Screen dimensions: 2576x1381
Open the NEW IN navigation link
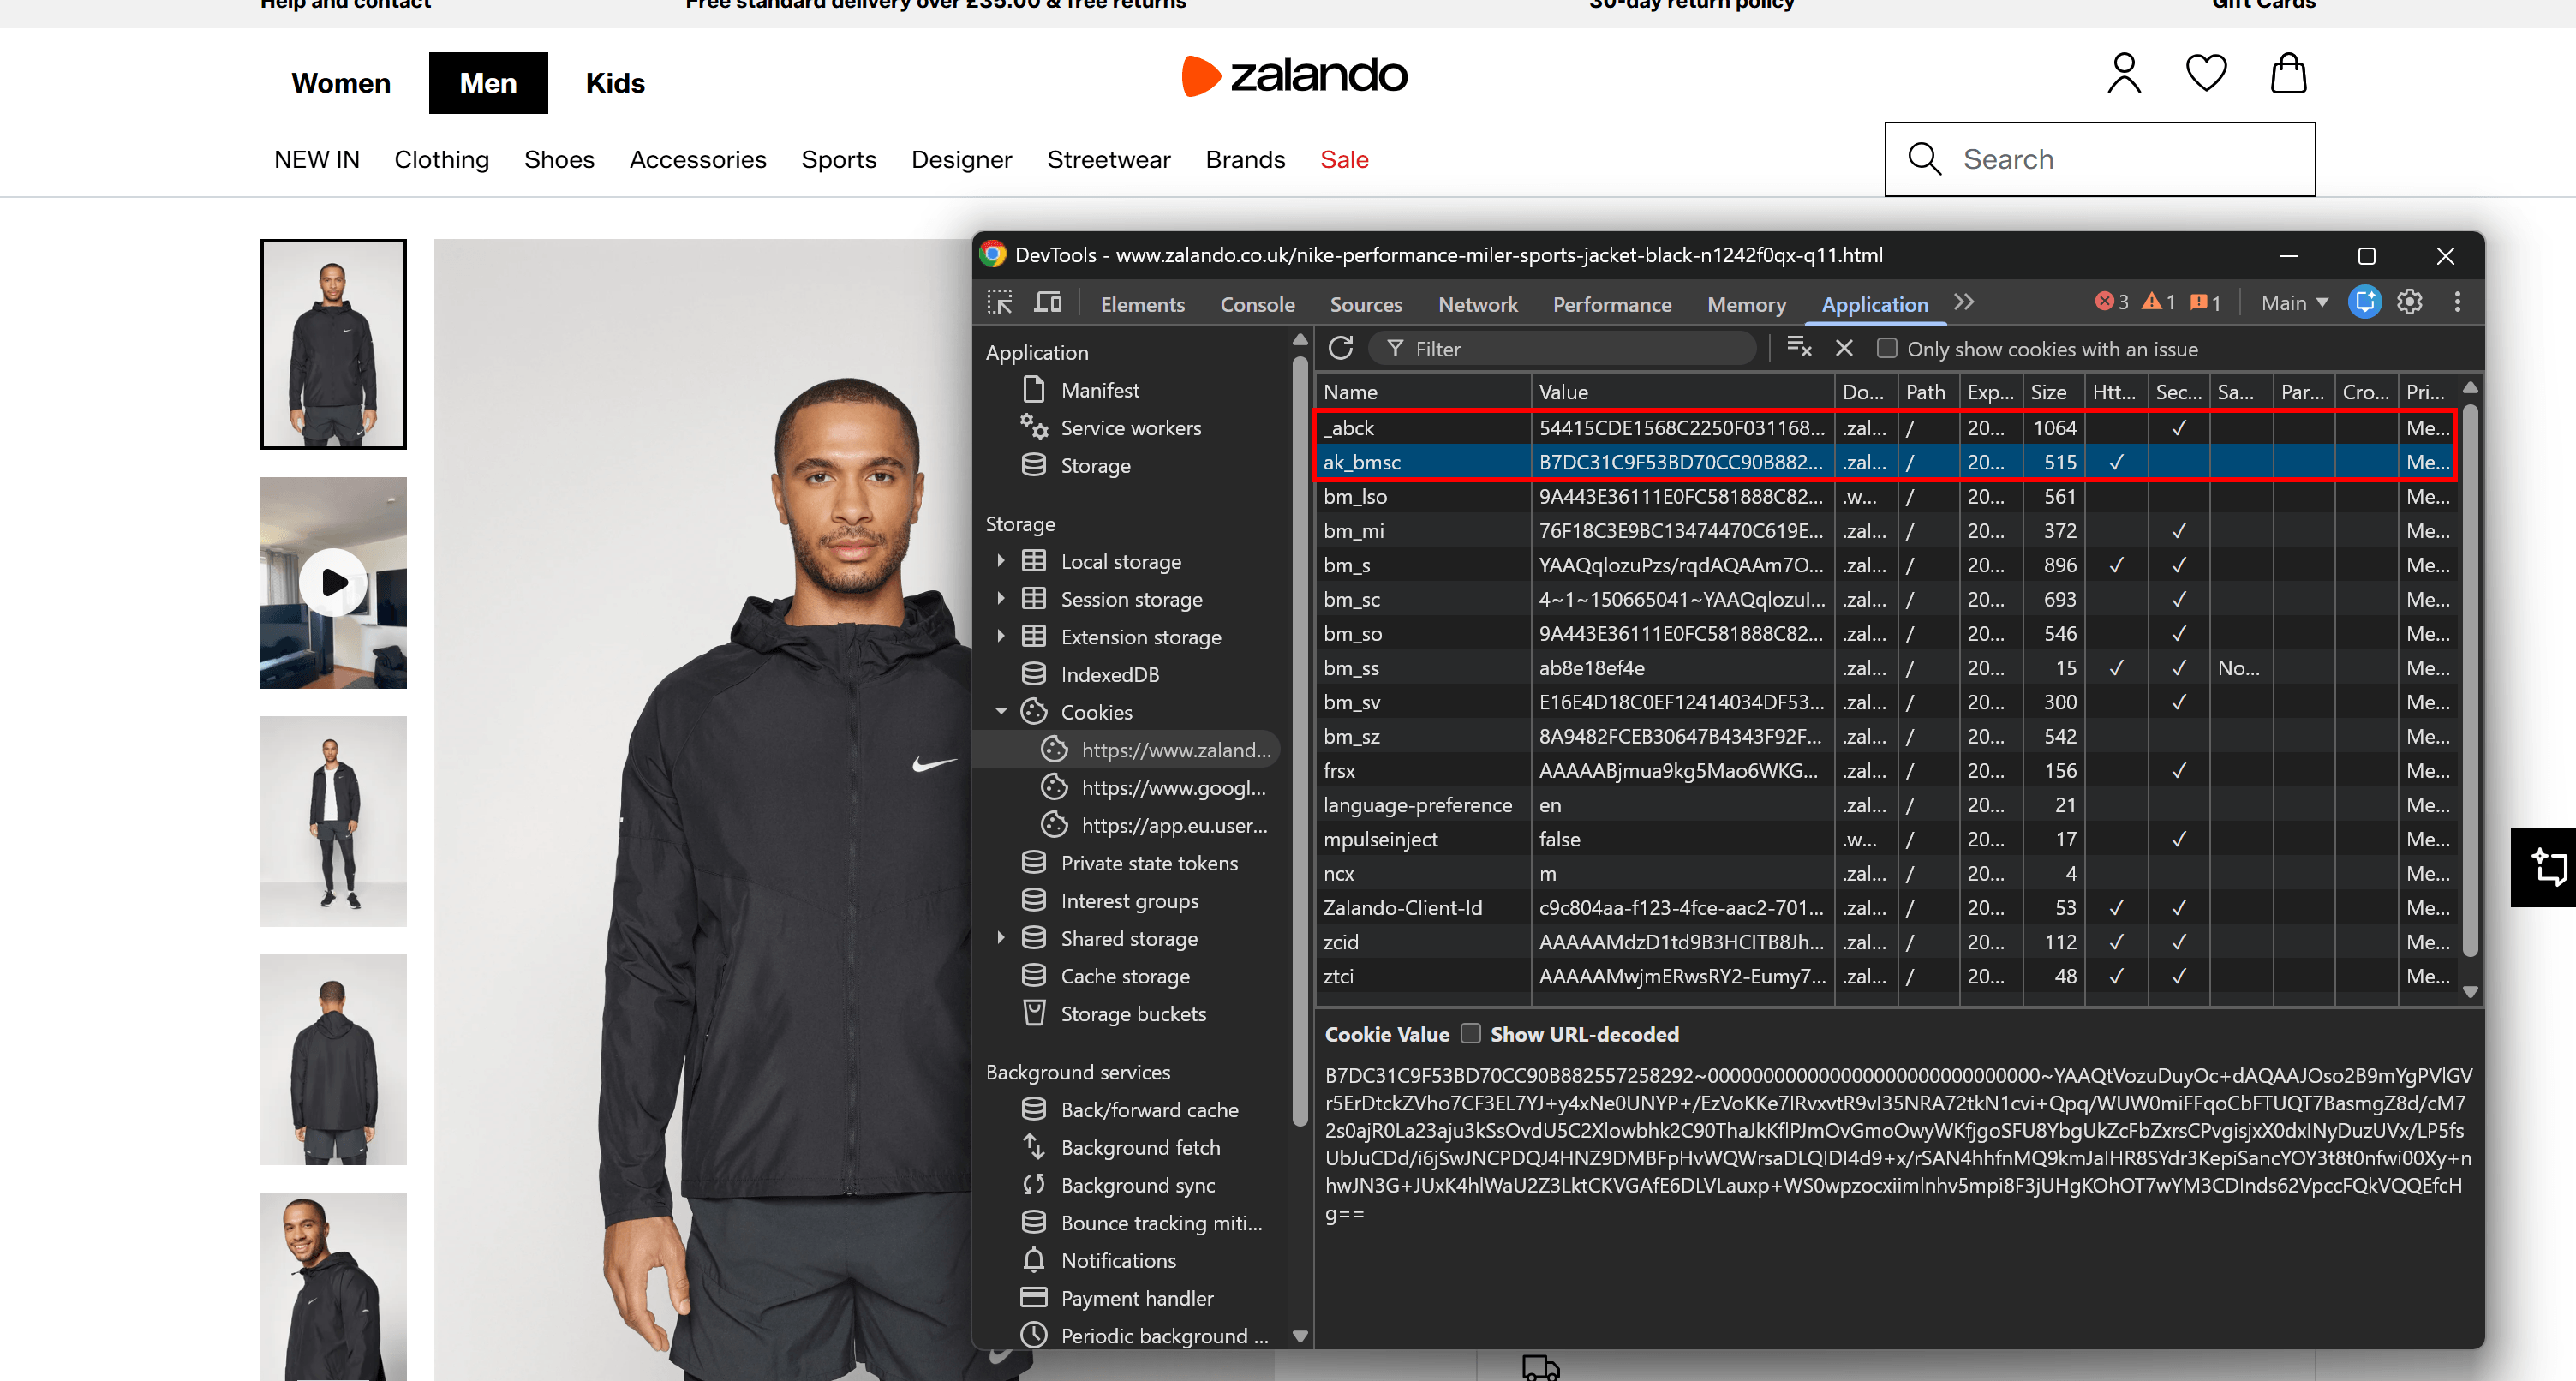coord(317,159)
